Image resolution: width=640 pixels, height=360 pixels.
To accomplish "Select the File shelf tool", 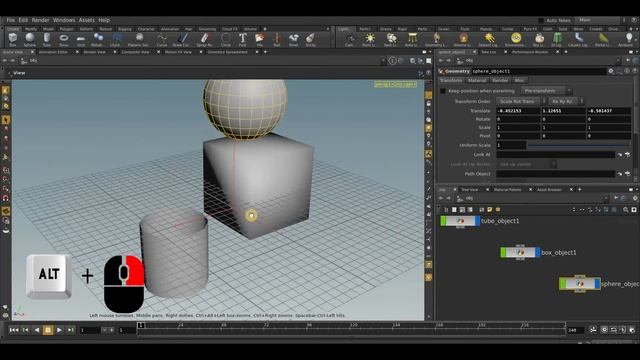I will (x=260, y=40).
